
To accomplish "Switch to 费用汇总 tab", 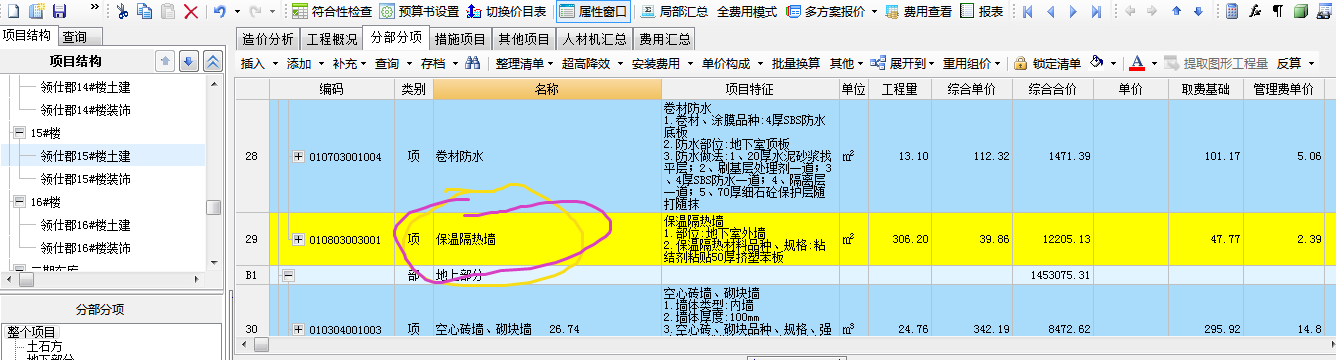I will point(665,39).
